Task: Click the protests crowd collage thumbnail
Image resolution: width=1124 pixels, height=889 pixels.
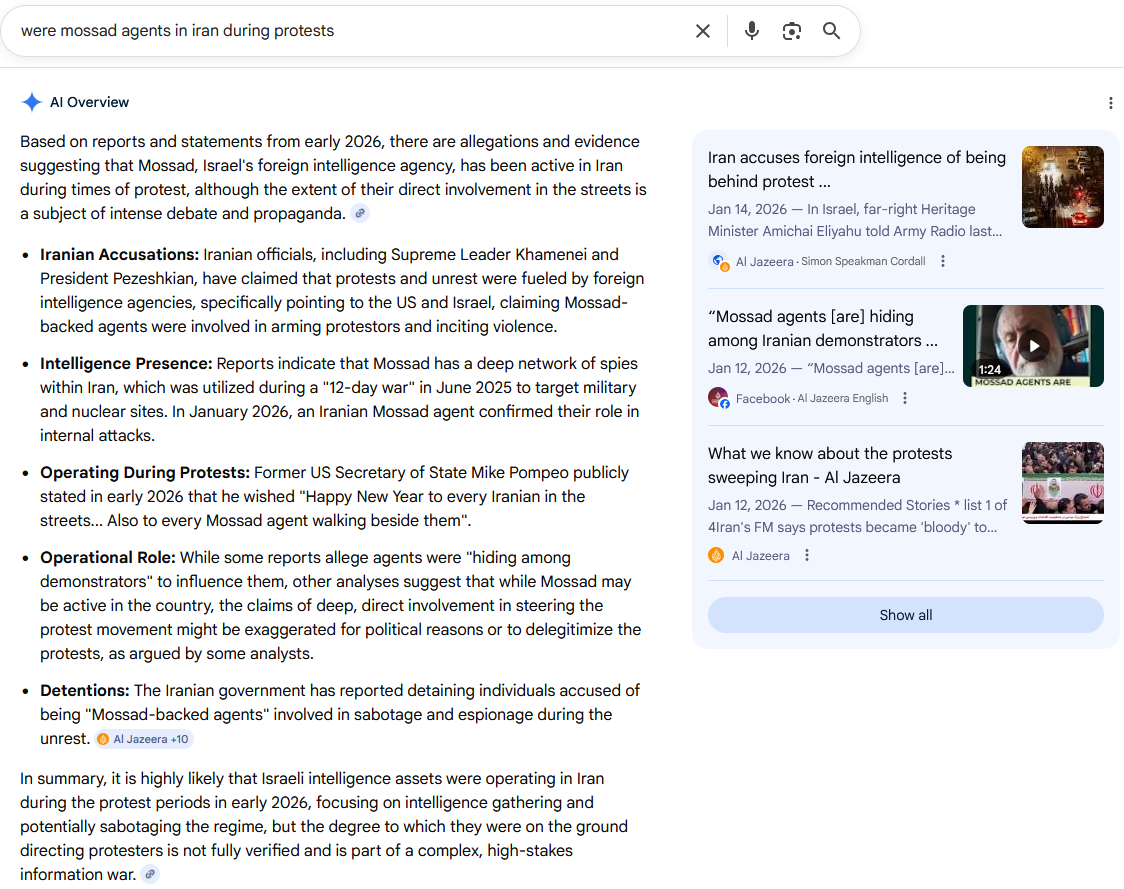Action: [1062, 482]
